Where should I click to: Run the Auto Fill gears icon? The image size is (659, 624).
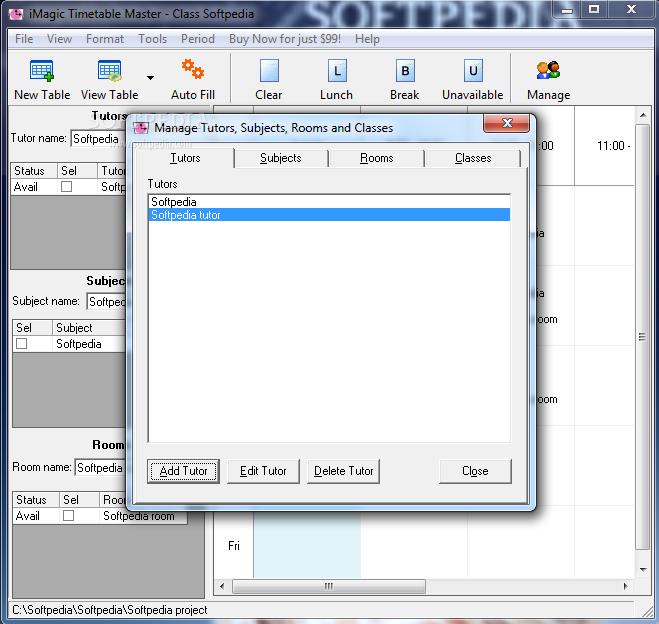[193, 70]
